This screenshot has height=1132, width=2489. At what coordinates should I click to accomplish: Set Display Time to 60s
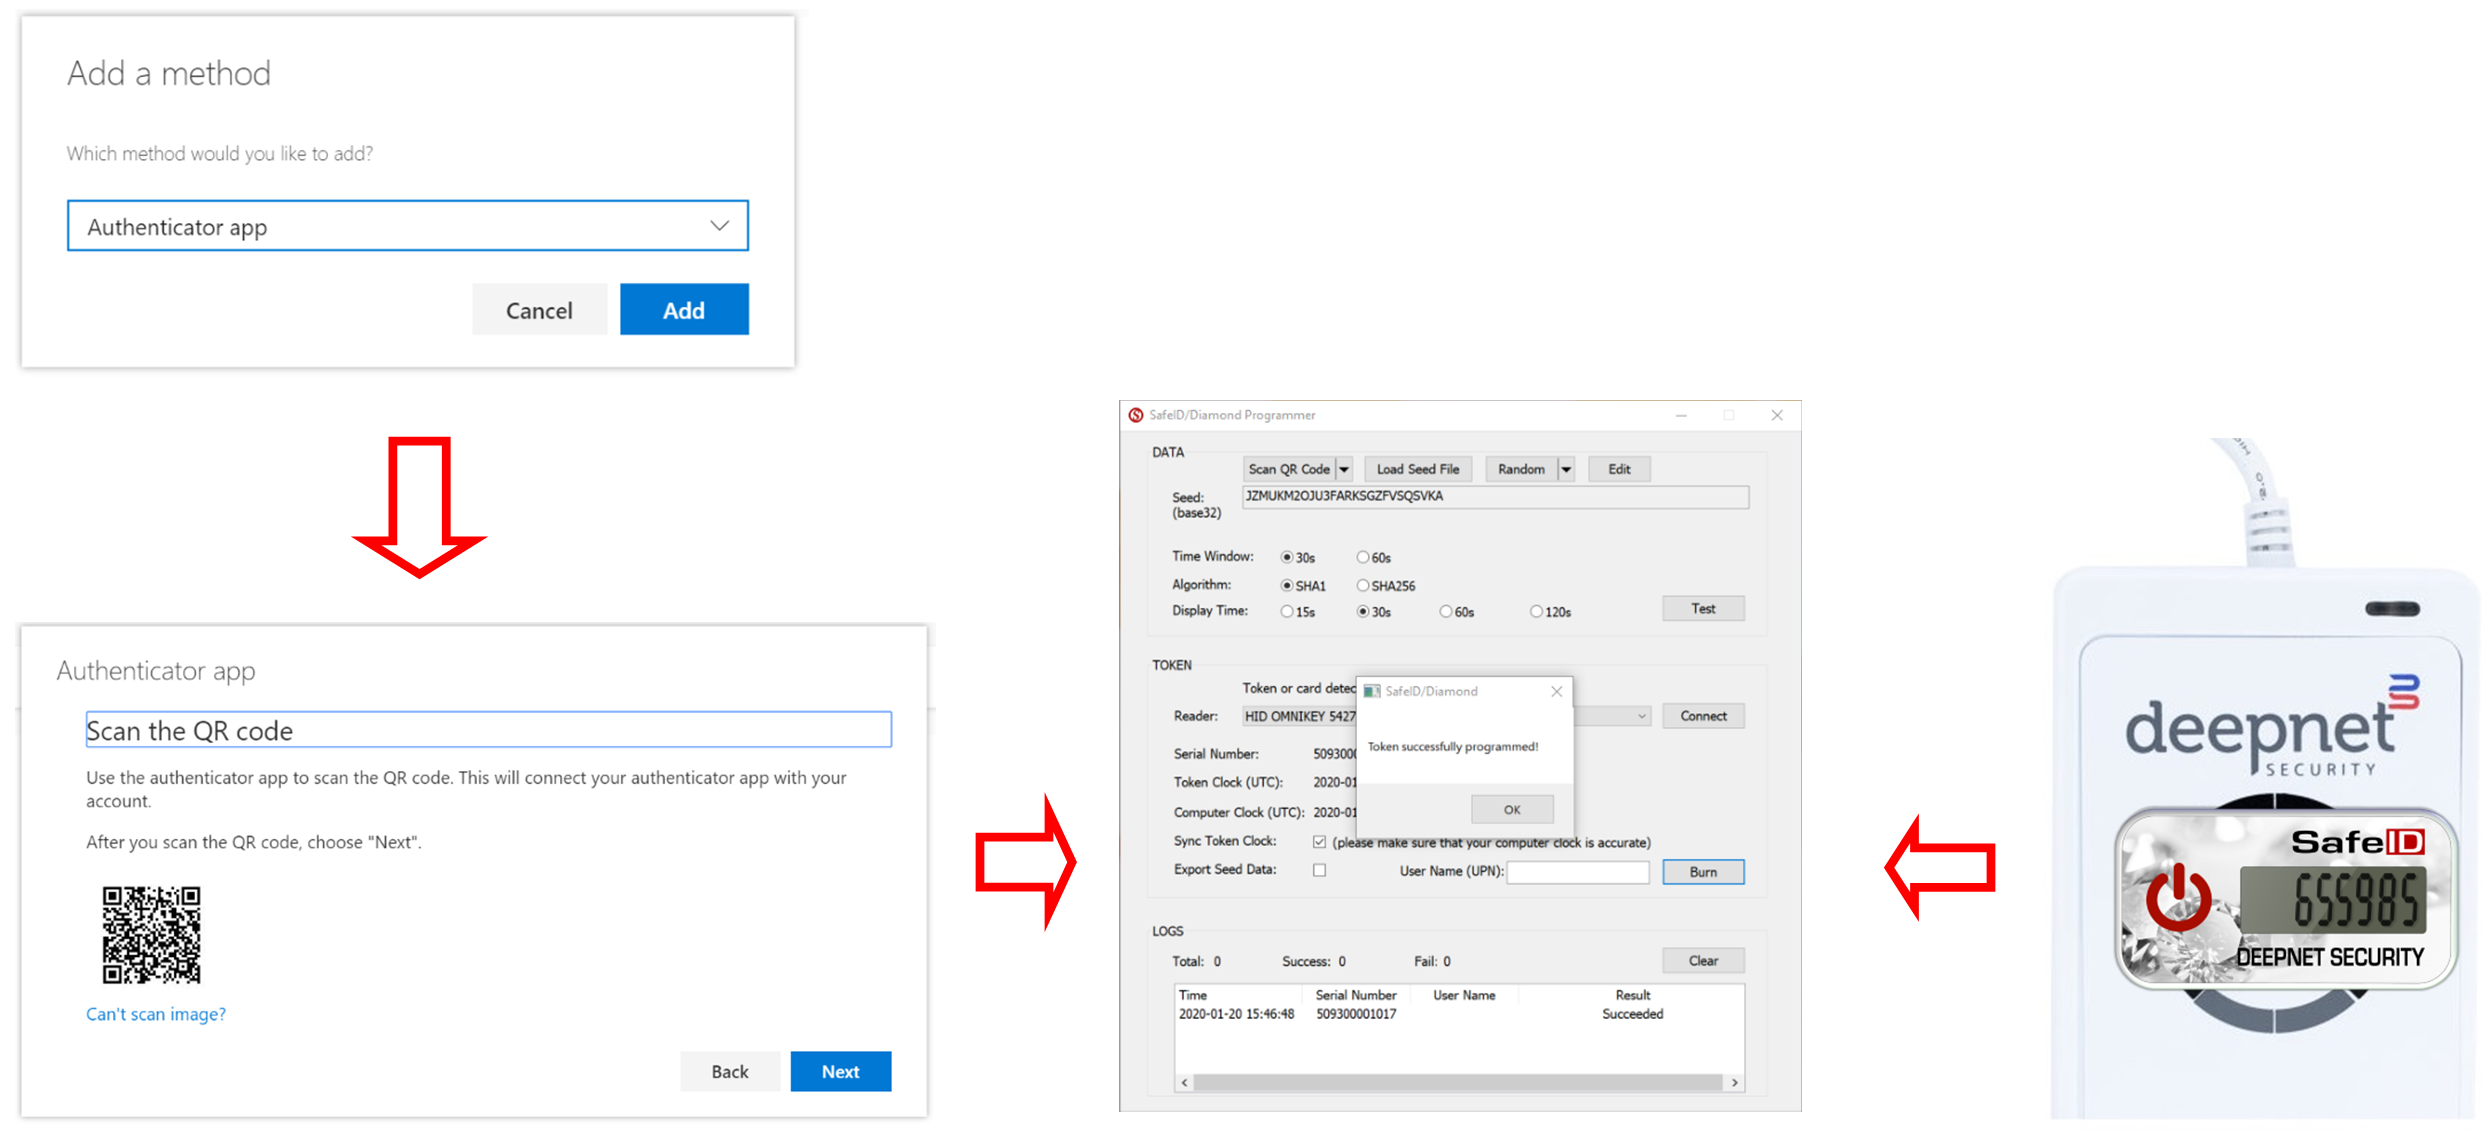[x=1446, y=611]
